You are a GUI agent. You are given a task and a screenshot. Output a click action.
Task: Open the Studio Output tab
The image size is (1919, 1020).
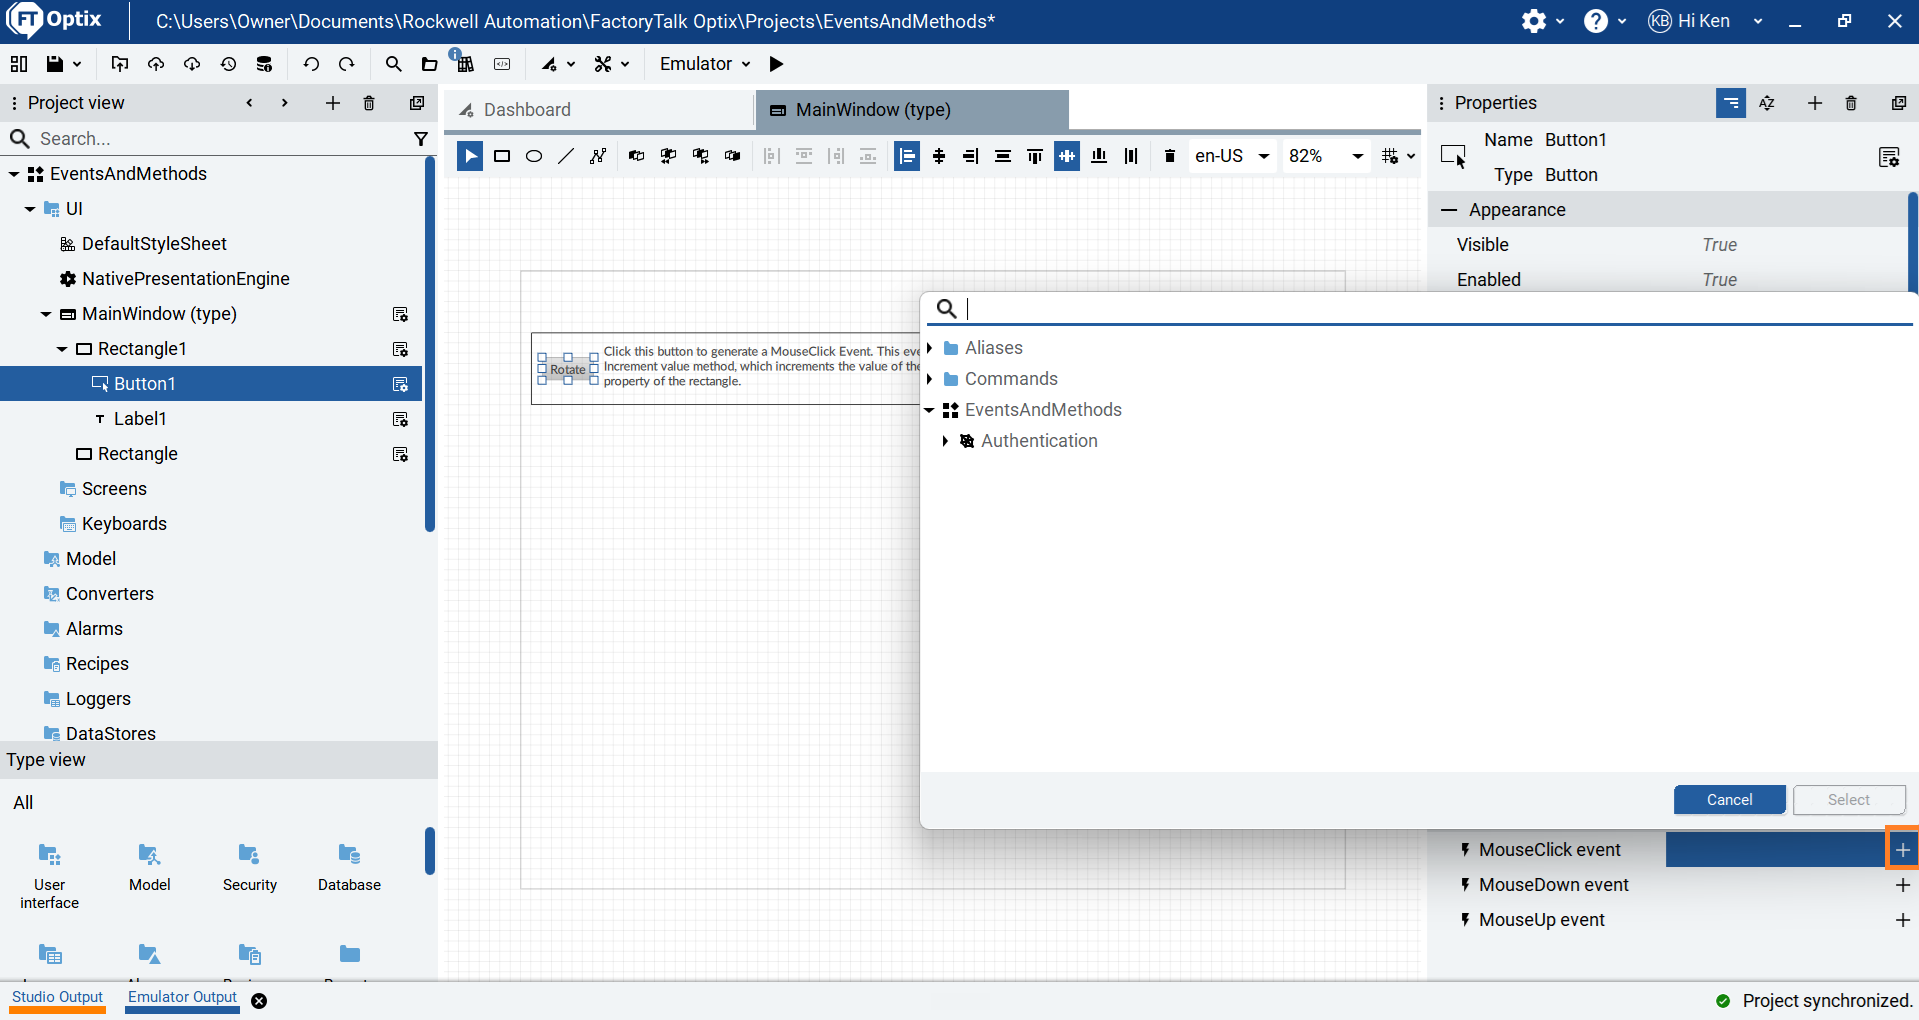tap(58, 998)
